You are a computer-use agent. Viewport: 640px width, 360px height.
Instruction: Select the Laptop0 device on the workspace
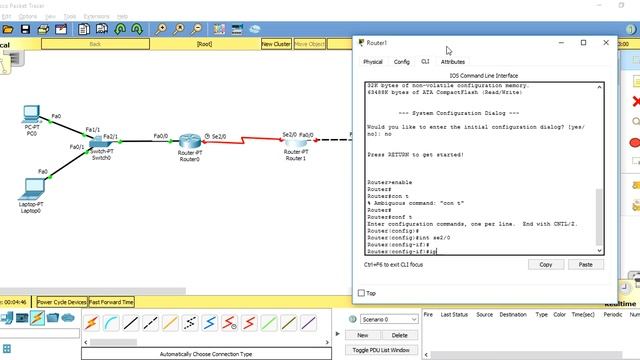[x=32, y=189]
